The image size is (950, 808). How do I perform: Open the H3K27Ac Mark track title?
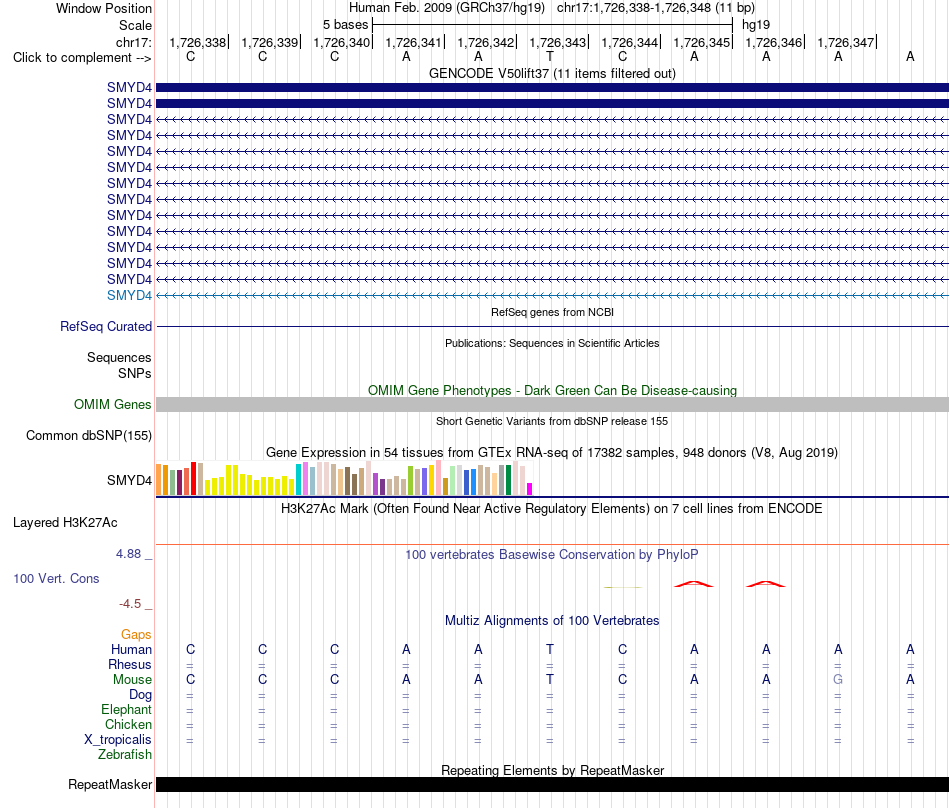coord(552,509)
